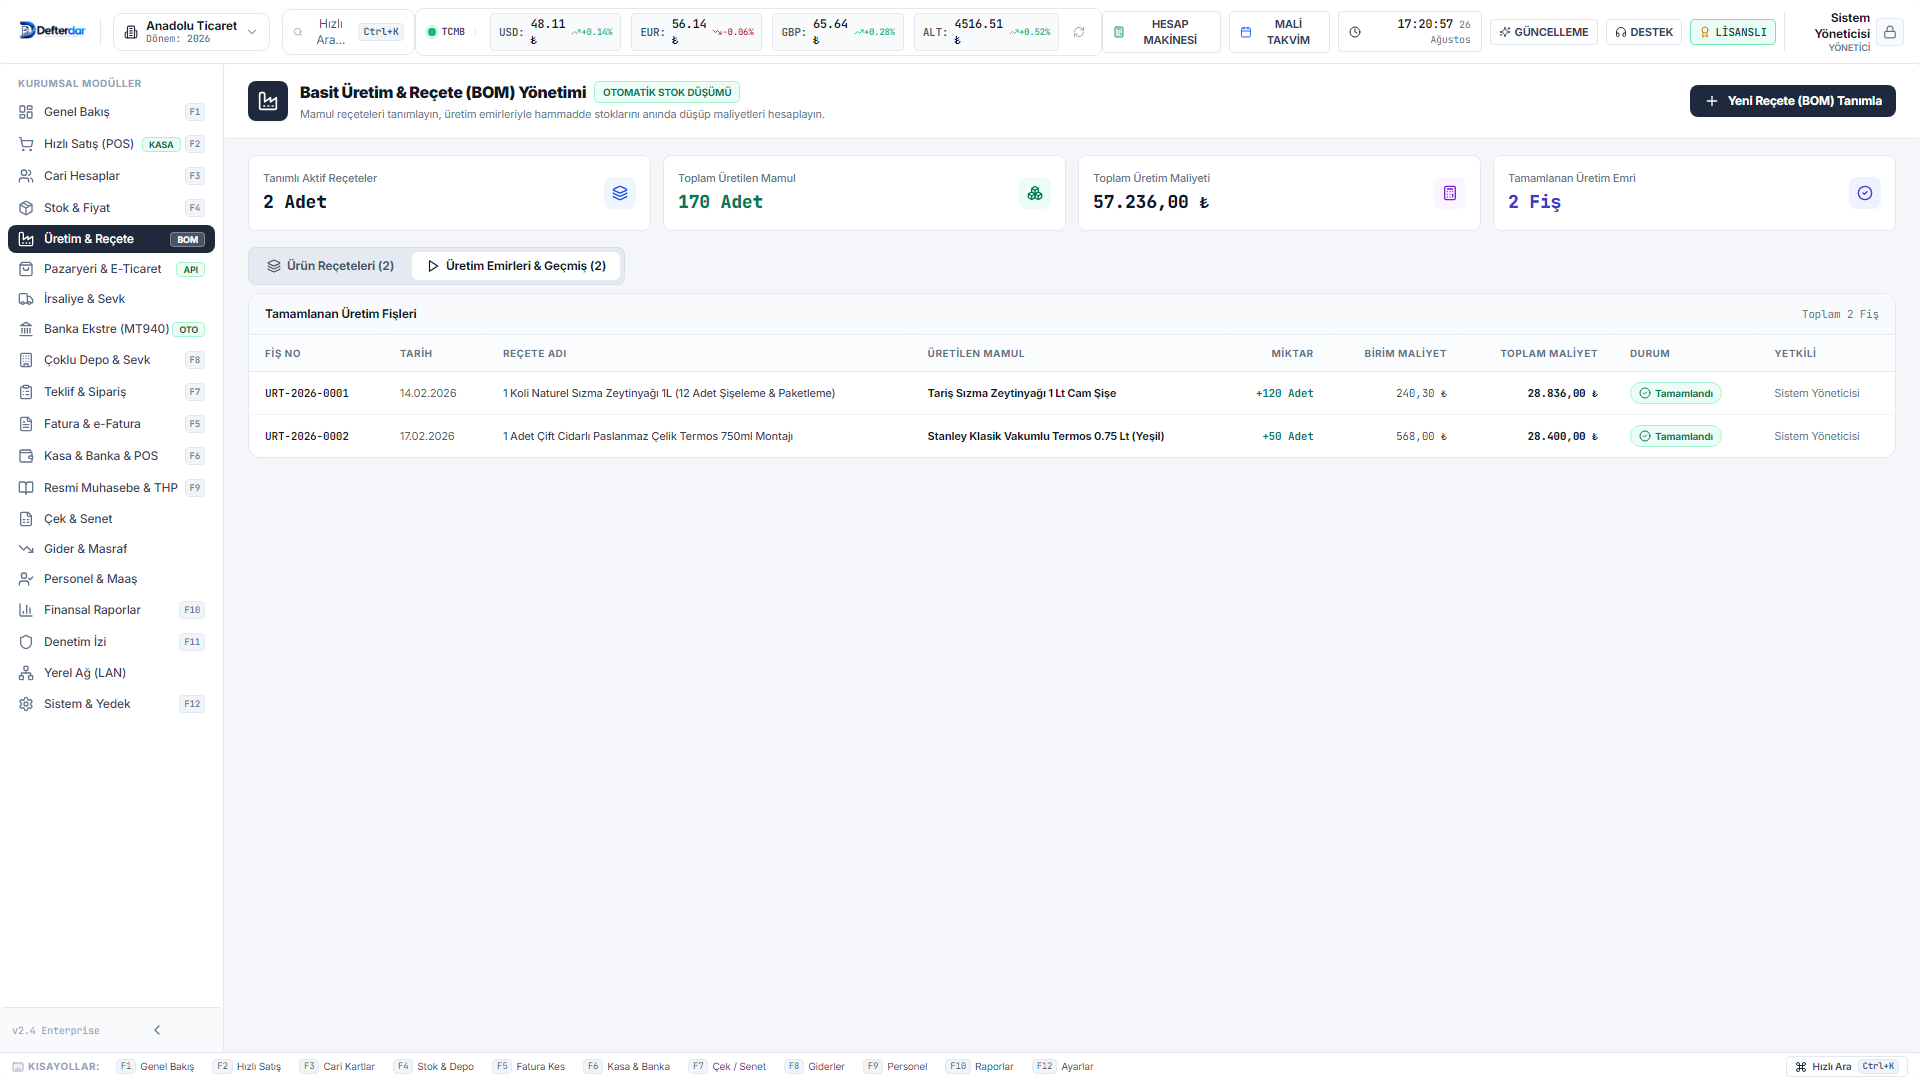
Task: Collapse the sidebar with the chevron
Action: pyautogui.click(x=157, y=1030)
